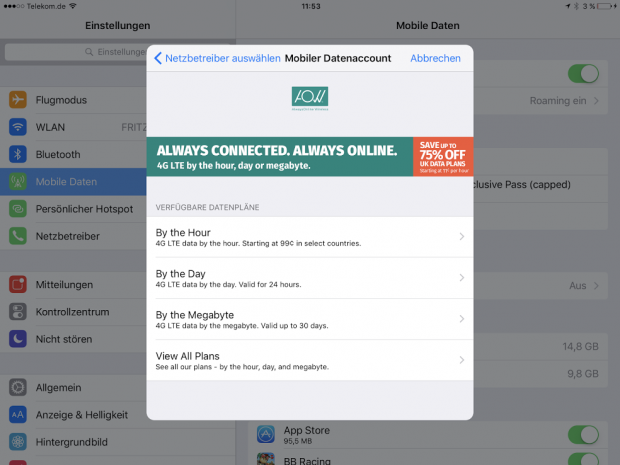620x465 pixels.
Task: Toggle the Mobile Daten master switch
Action: tap(583, 74)
